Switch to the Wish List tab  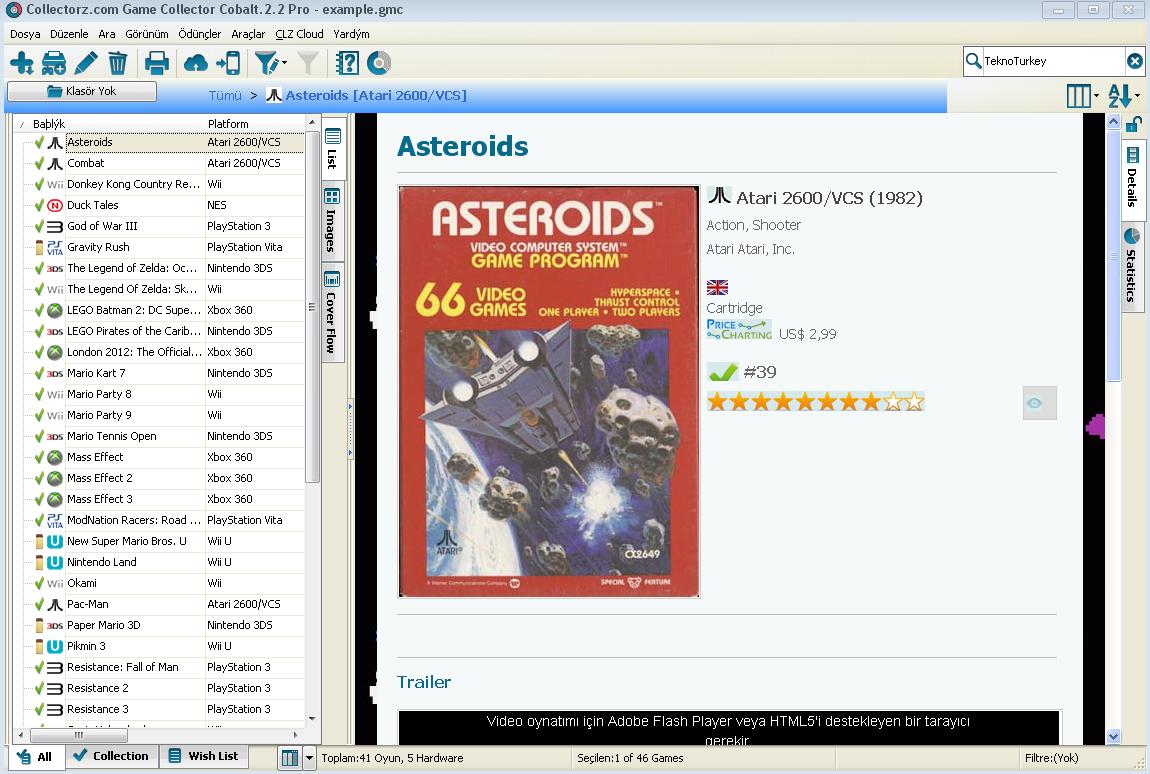204,756
